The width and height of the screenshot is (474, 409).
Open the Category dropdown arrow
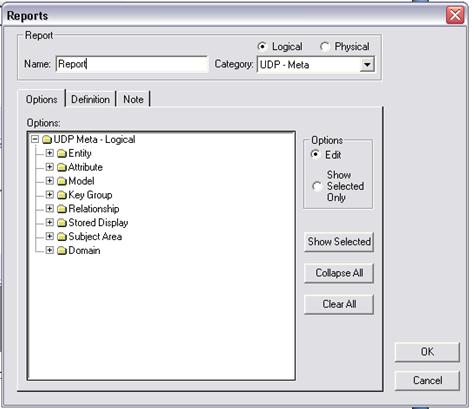[367, 64]
